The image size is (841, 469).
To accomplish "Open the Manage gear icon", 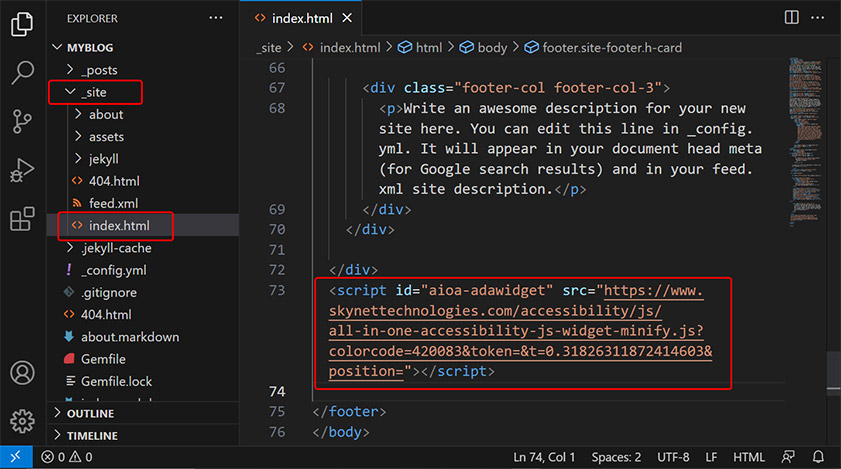I will pos(22,421).
